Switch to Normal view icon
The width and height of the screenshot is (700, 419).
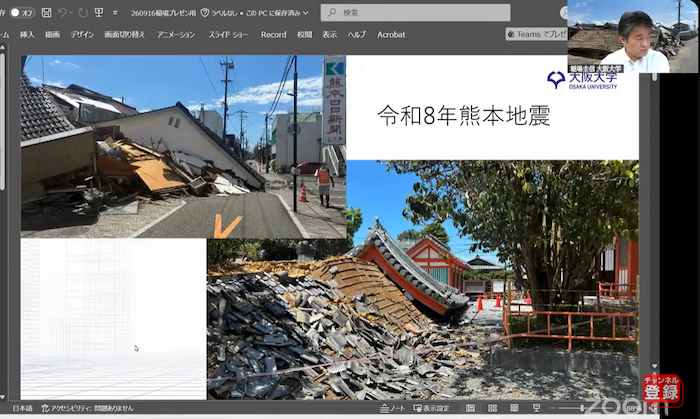pyautogui.click(x=470, y=408)
